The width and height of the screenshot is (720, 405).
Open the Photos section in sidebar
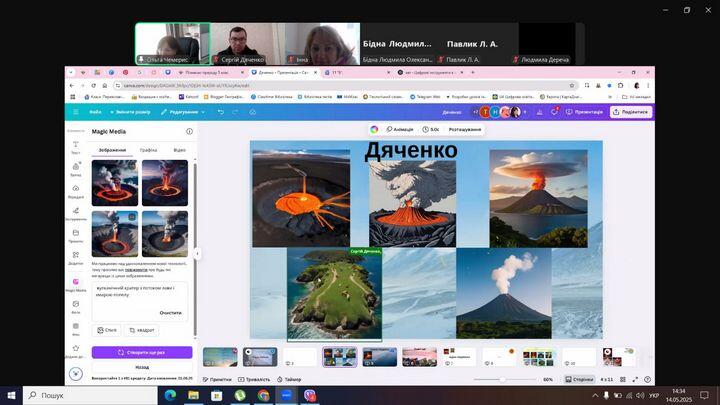pyautogui.click(x=76, y=307)
